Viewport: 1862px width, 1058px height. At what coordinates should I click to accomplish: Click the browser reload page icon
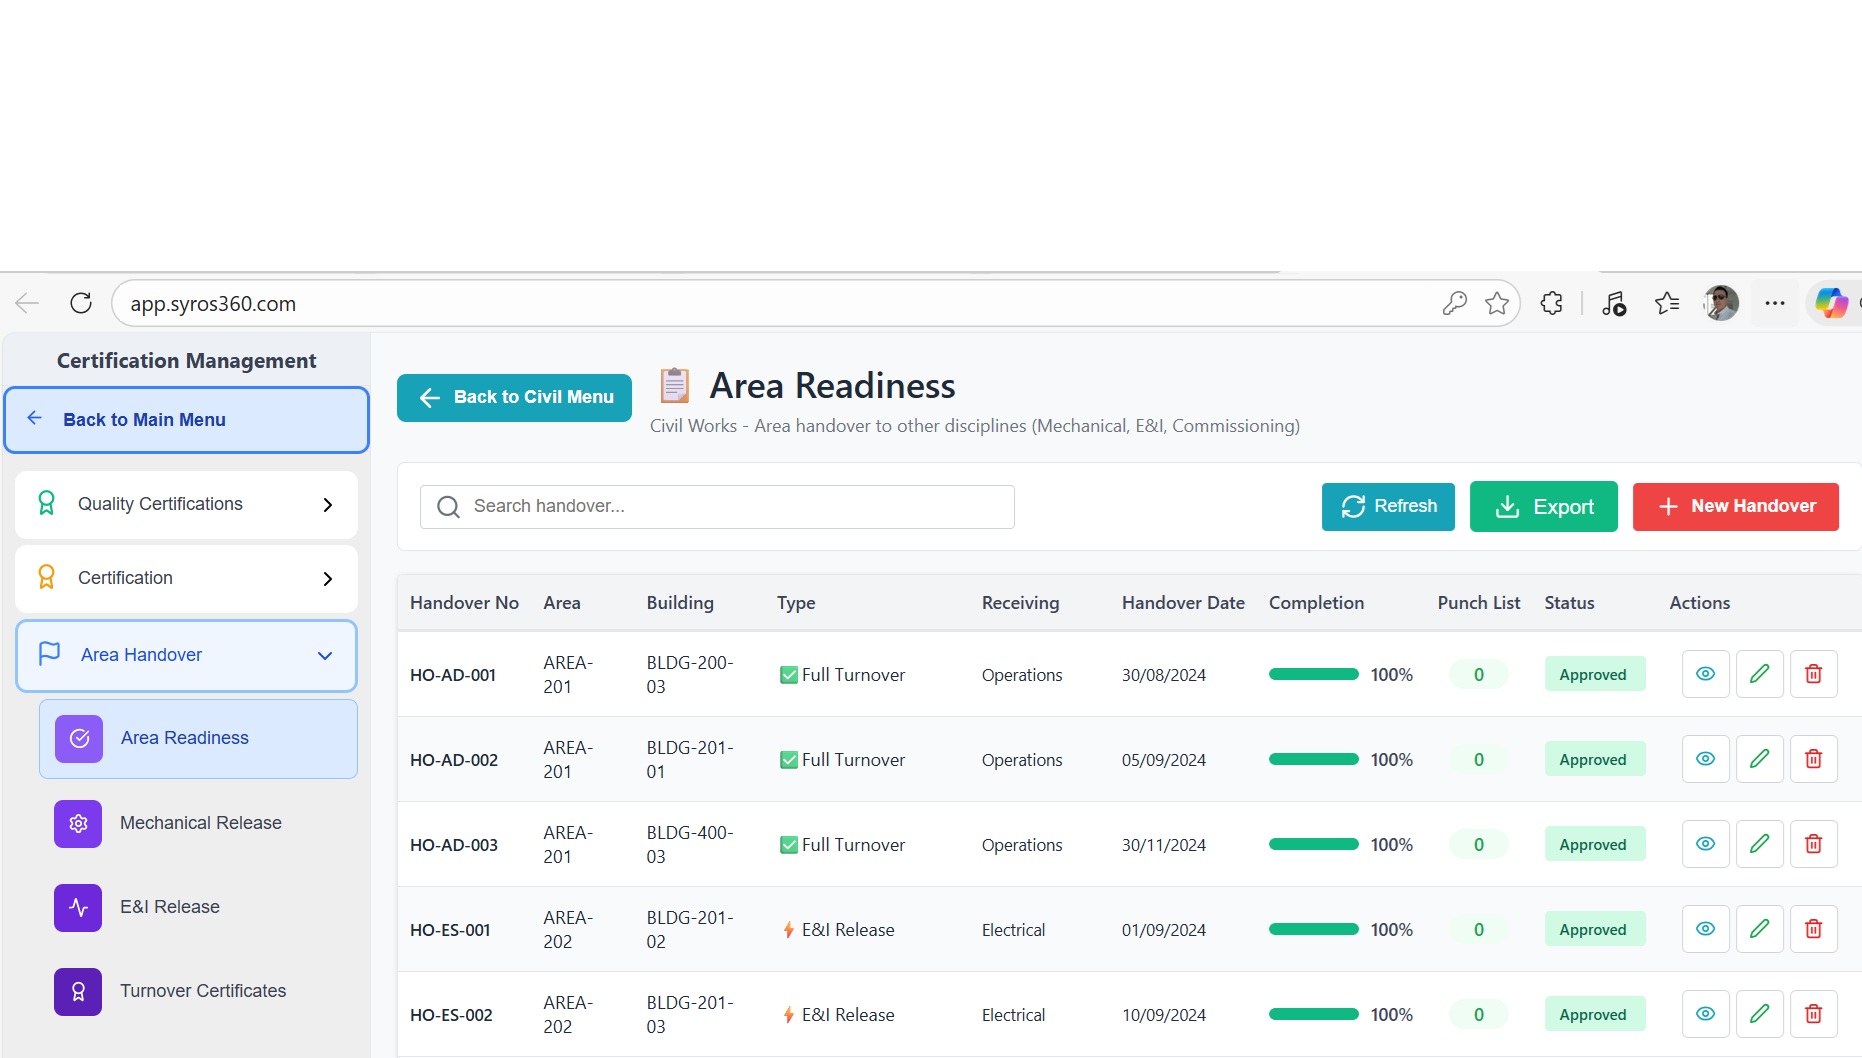click(81, 303)
